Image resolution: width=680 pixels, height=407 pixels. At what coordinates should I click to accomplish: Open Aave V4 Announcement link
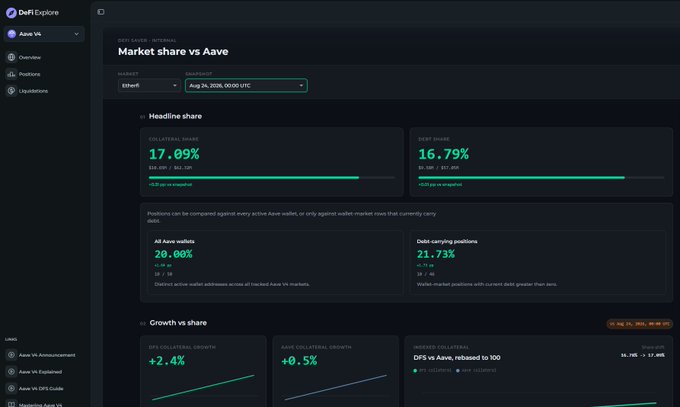[x=47, y=355]
